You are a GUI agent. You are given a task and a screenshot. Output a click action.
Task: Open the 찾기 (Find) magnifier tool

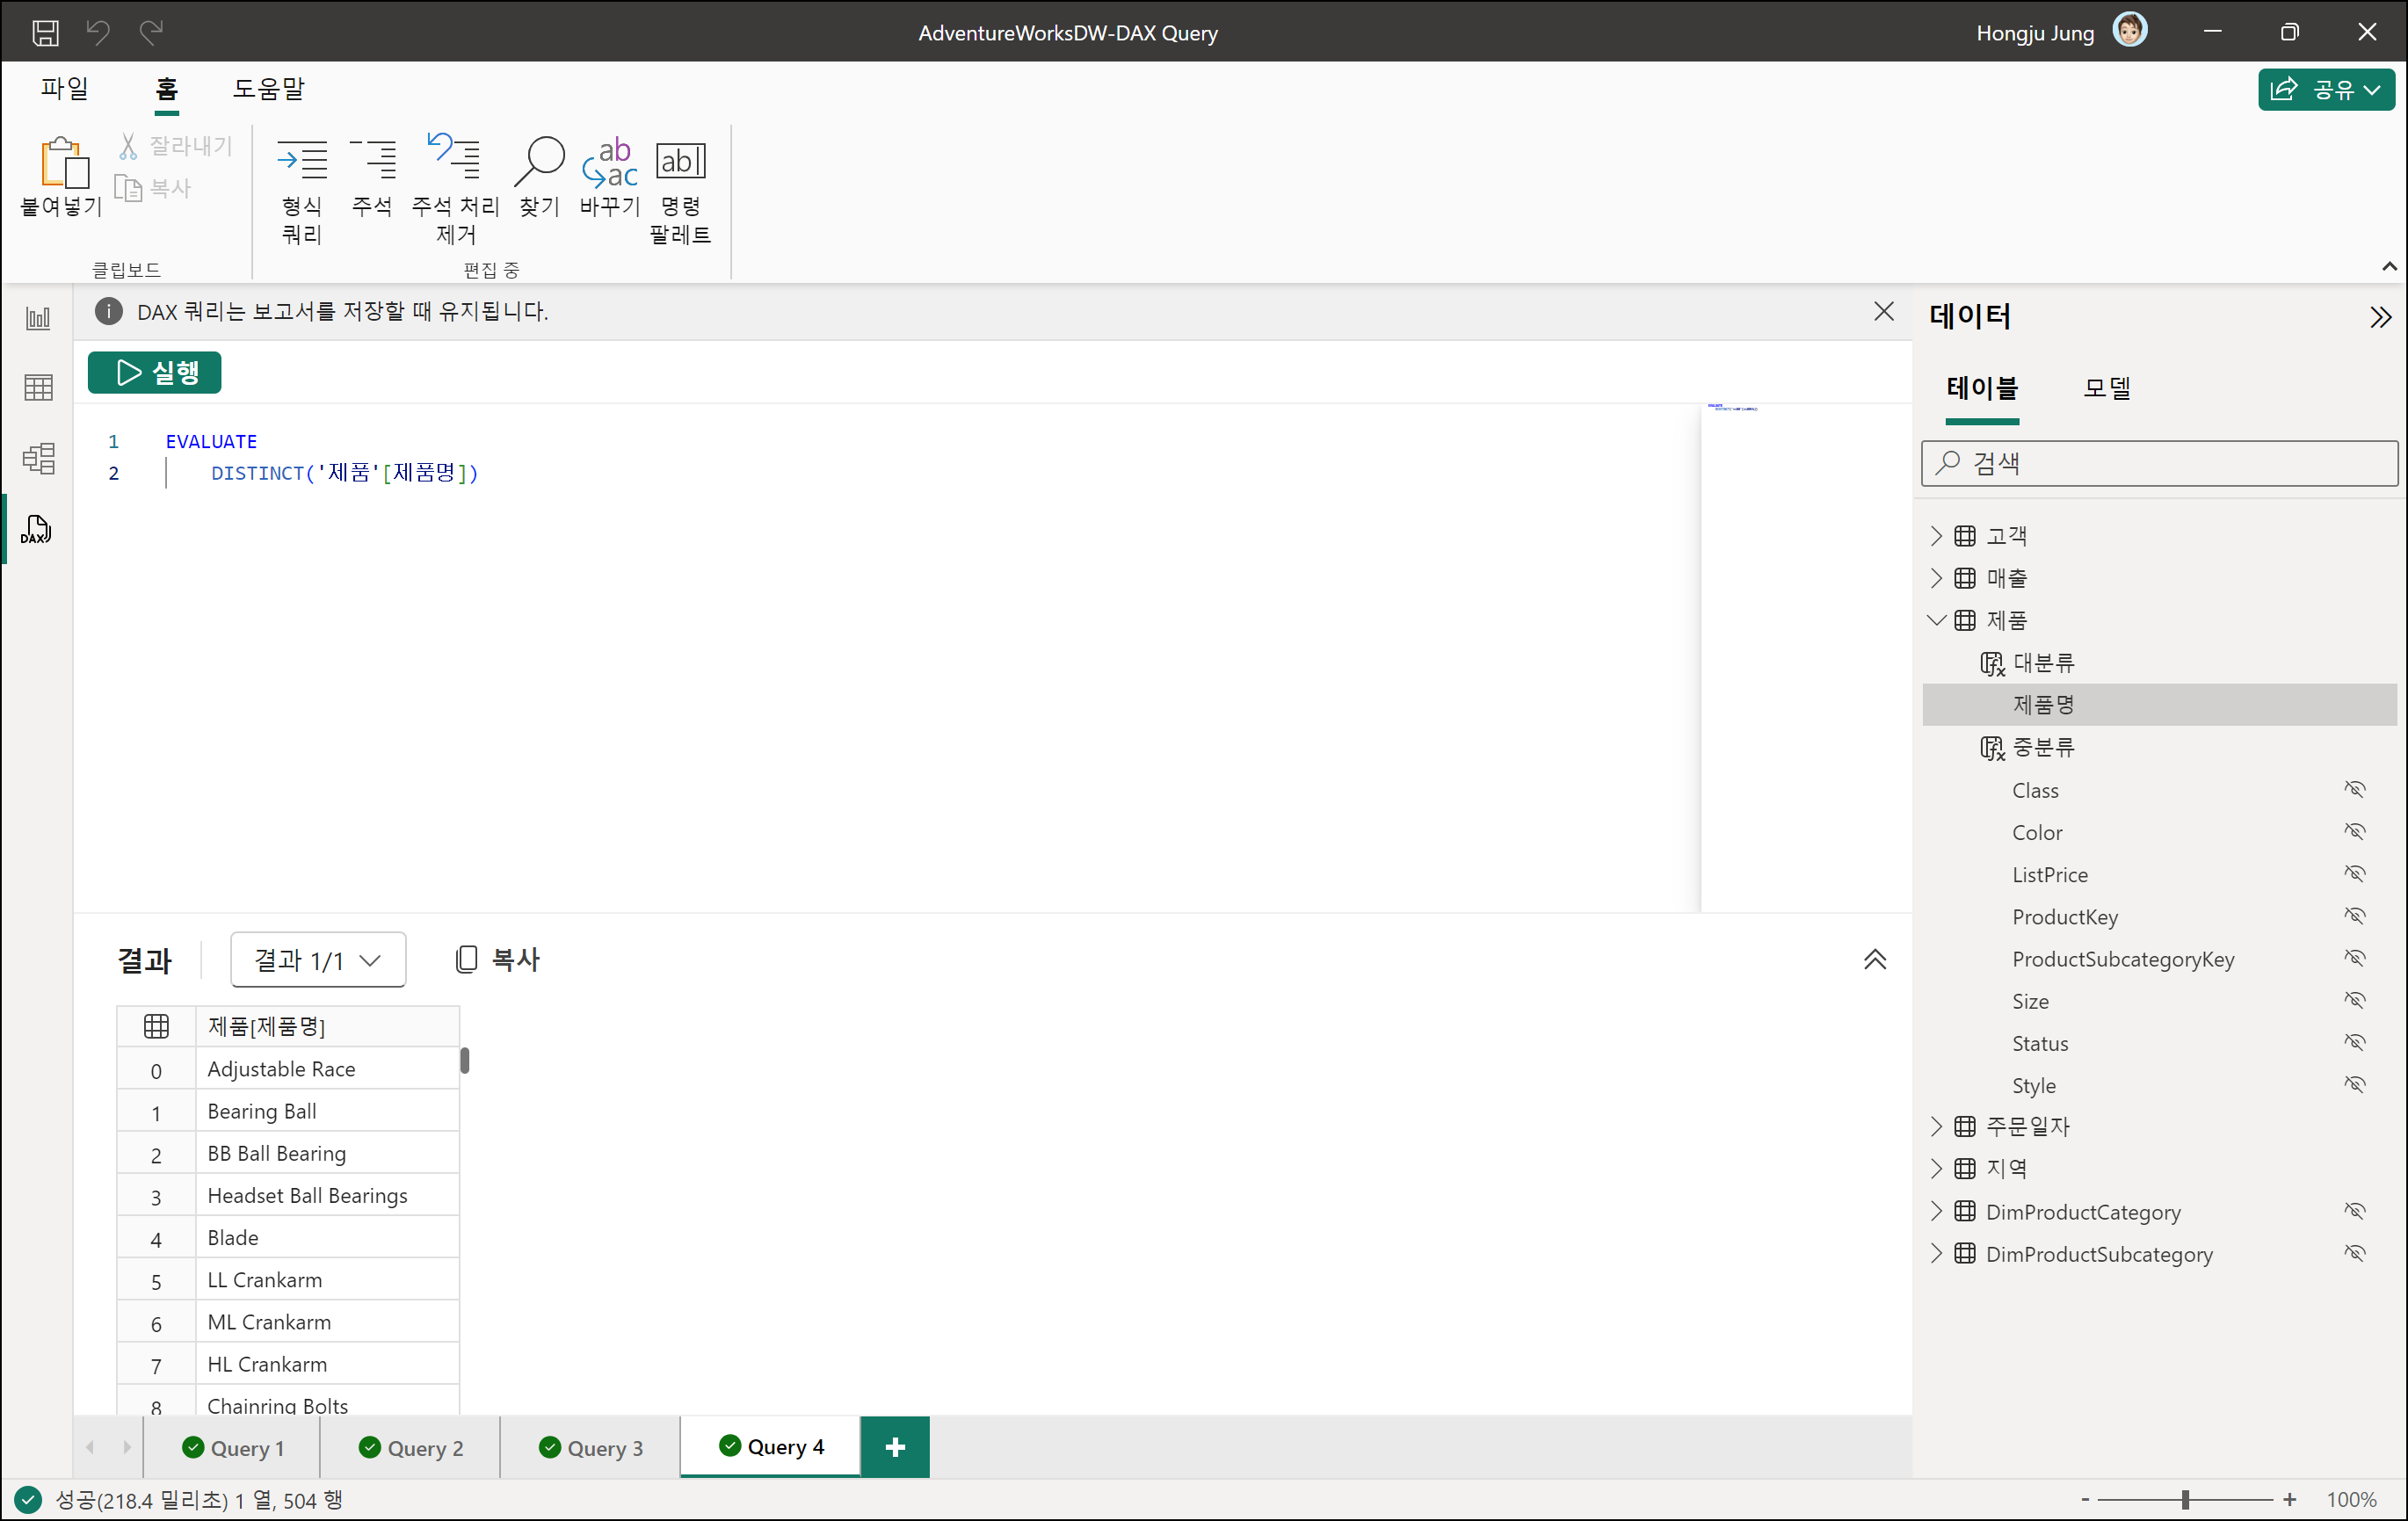pos(539,160)
